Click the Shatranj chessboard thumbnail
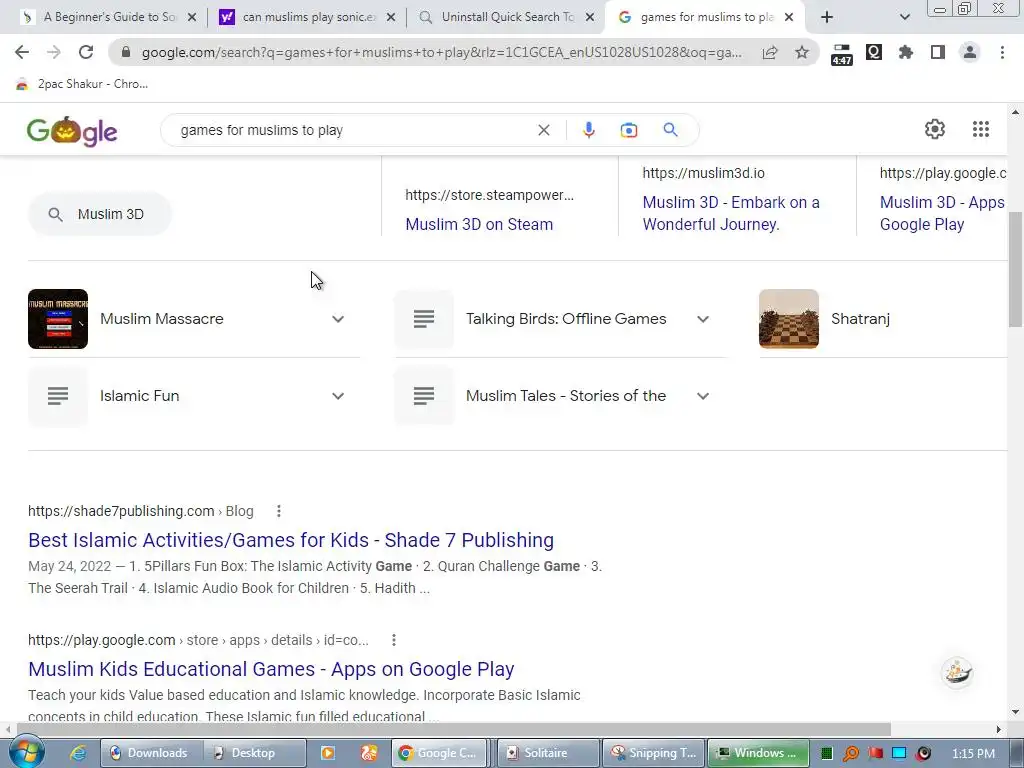This screenshot has width=1024, height=768. 788,319
